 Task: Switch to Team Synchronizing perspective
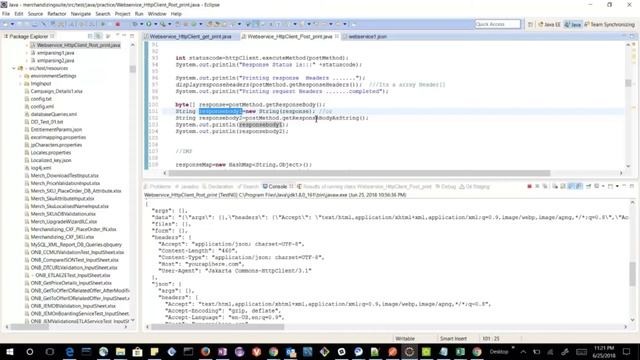pos(610,24)
